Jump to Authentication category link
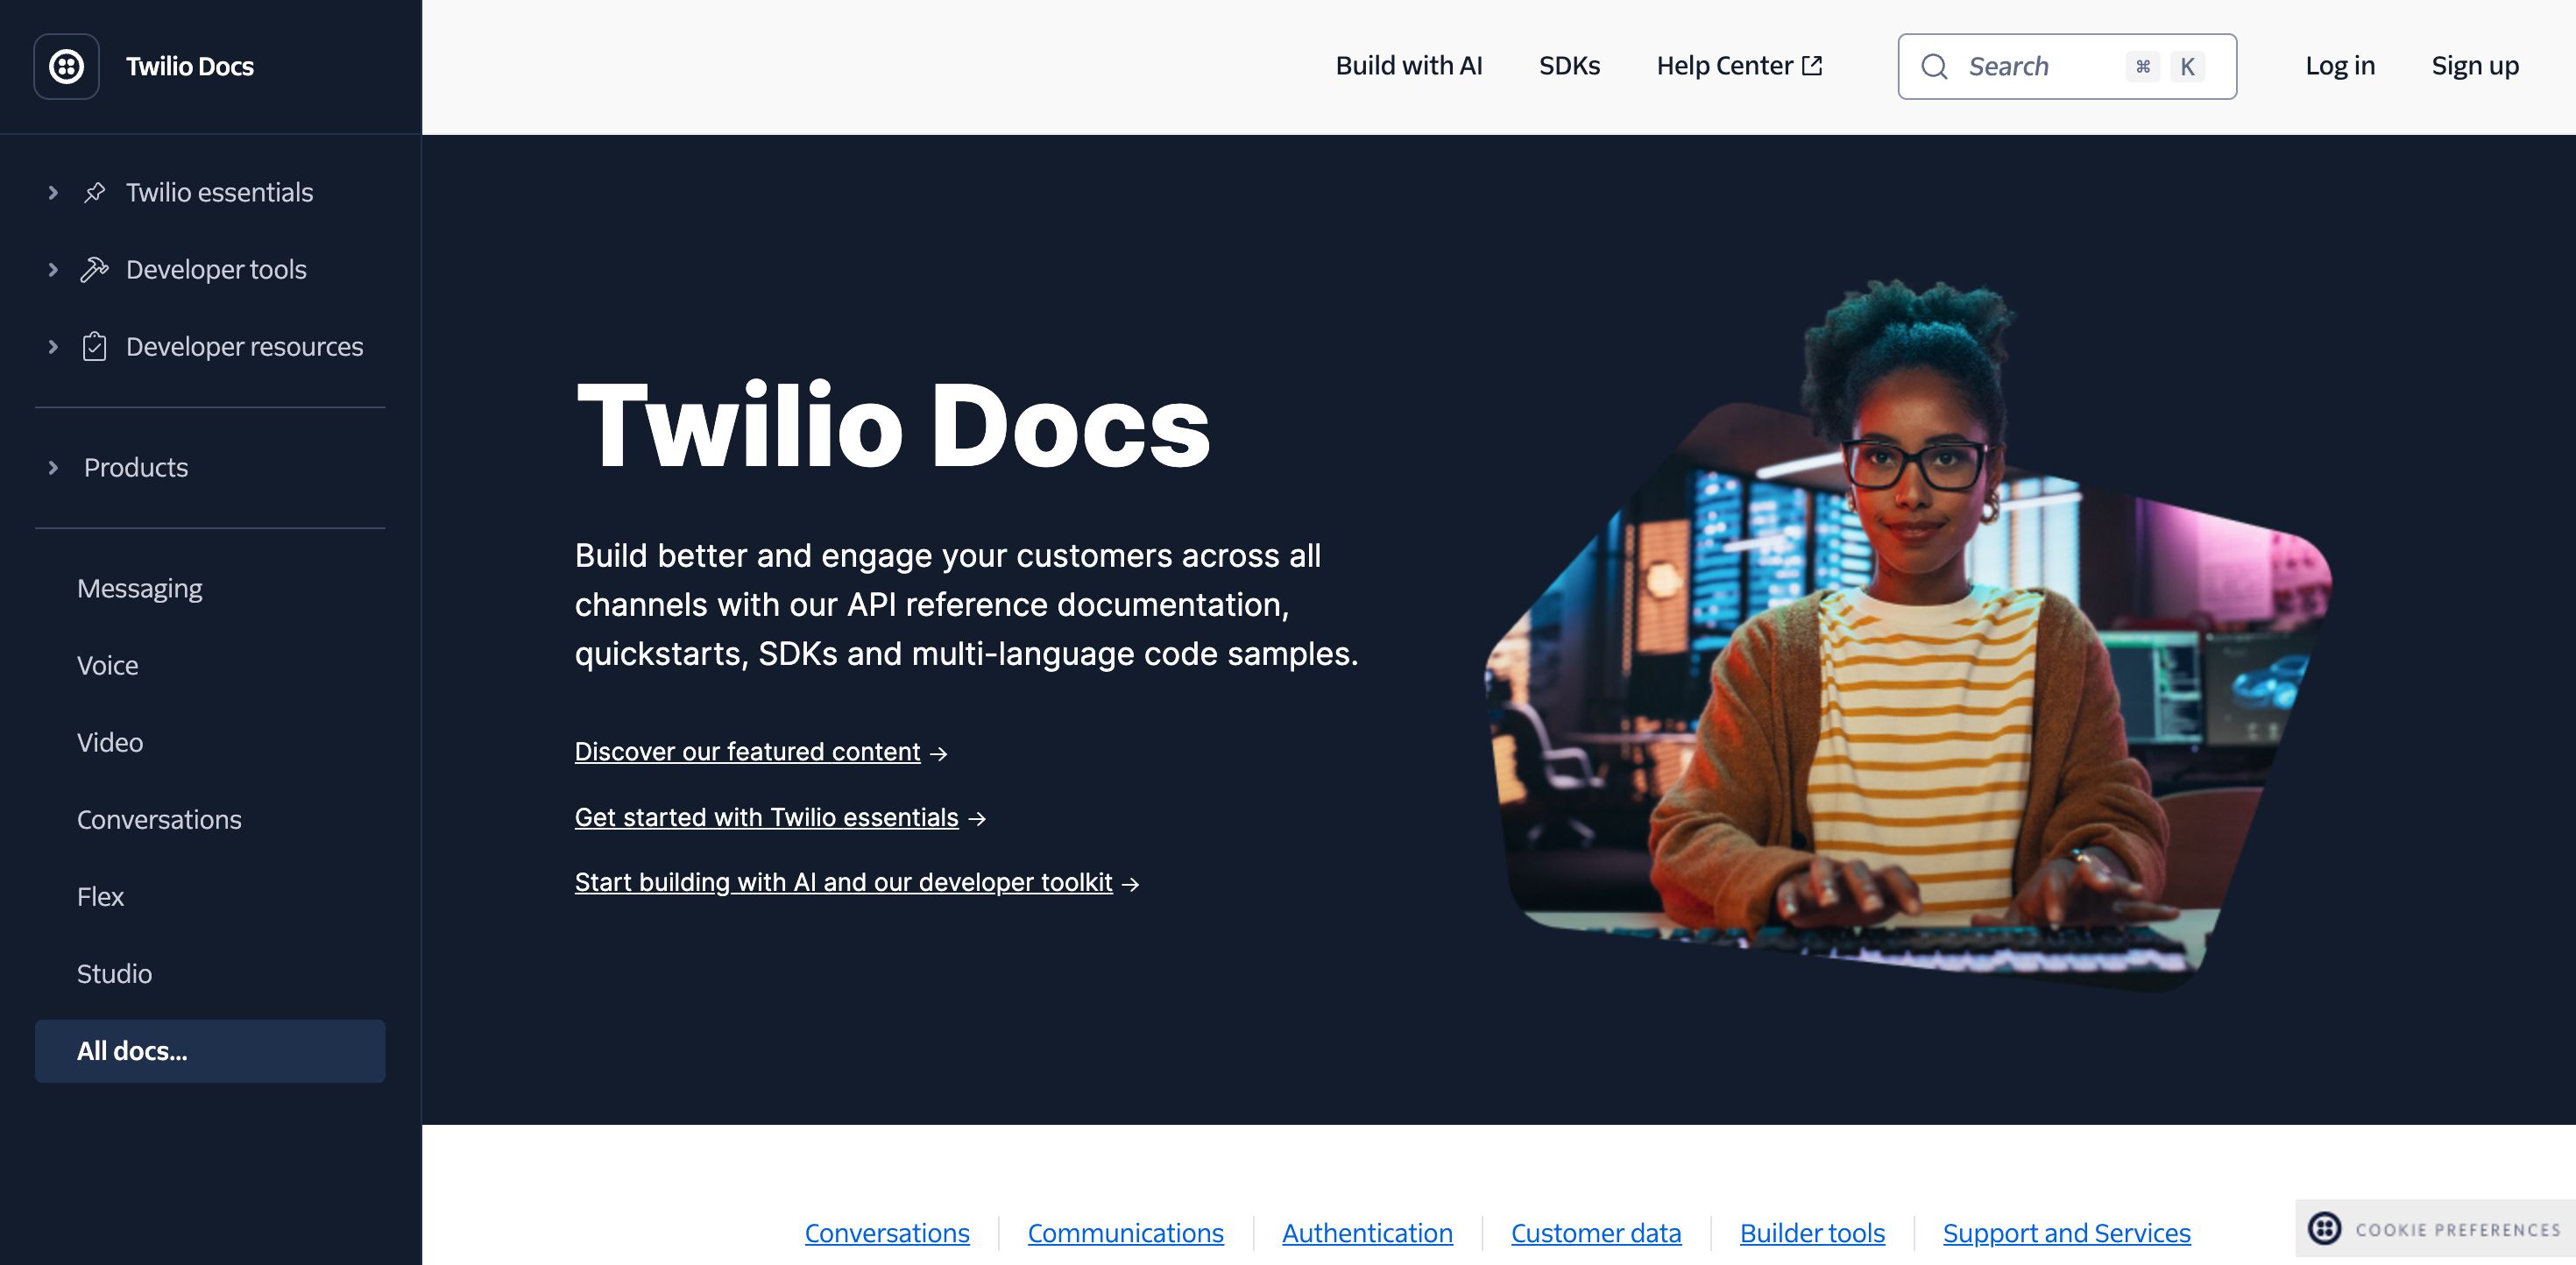This screenshot has width=2576, height=1265. (1367, 1233)
